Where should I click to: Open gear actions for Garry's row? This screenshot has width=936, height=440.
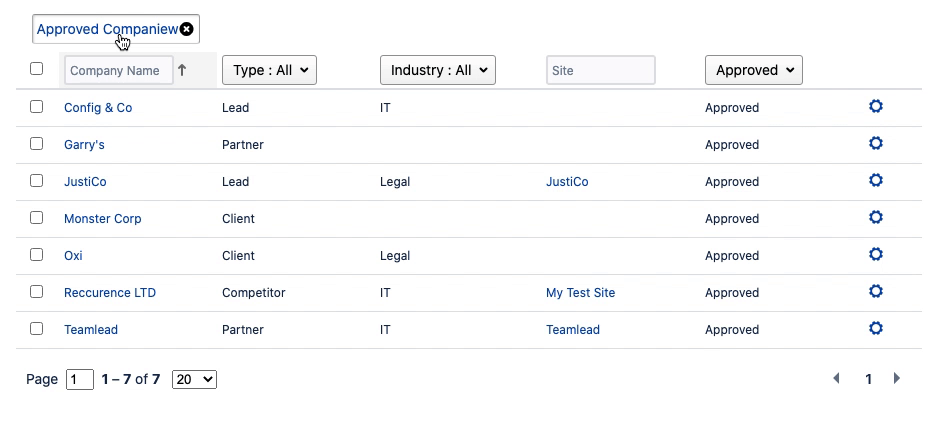point(876,144)
